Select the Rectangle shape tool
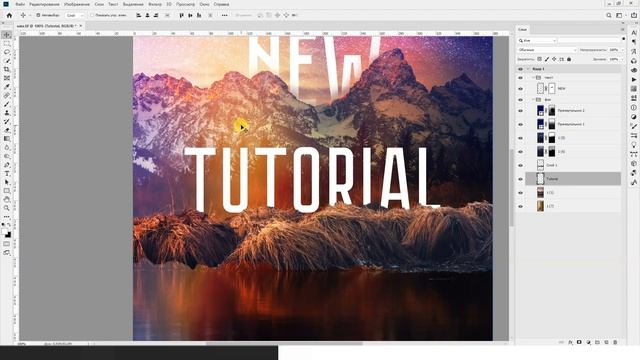Image resolution: width=640 pixels, height=360 pixels. point(7,191)
